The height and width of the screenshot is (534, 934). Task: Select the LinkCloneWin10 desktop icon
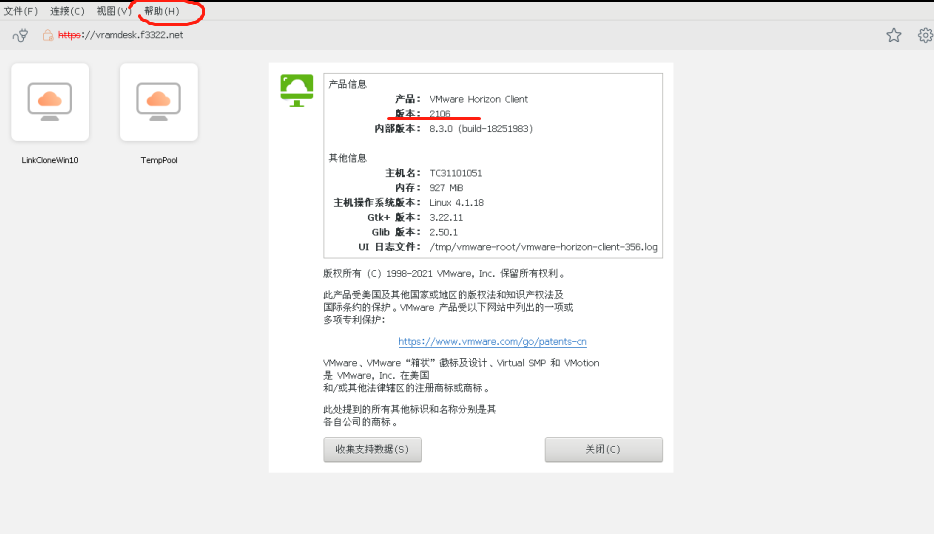[x=50, y=103]
